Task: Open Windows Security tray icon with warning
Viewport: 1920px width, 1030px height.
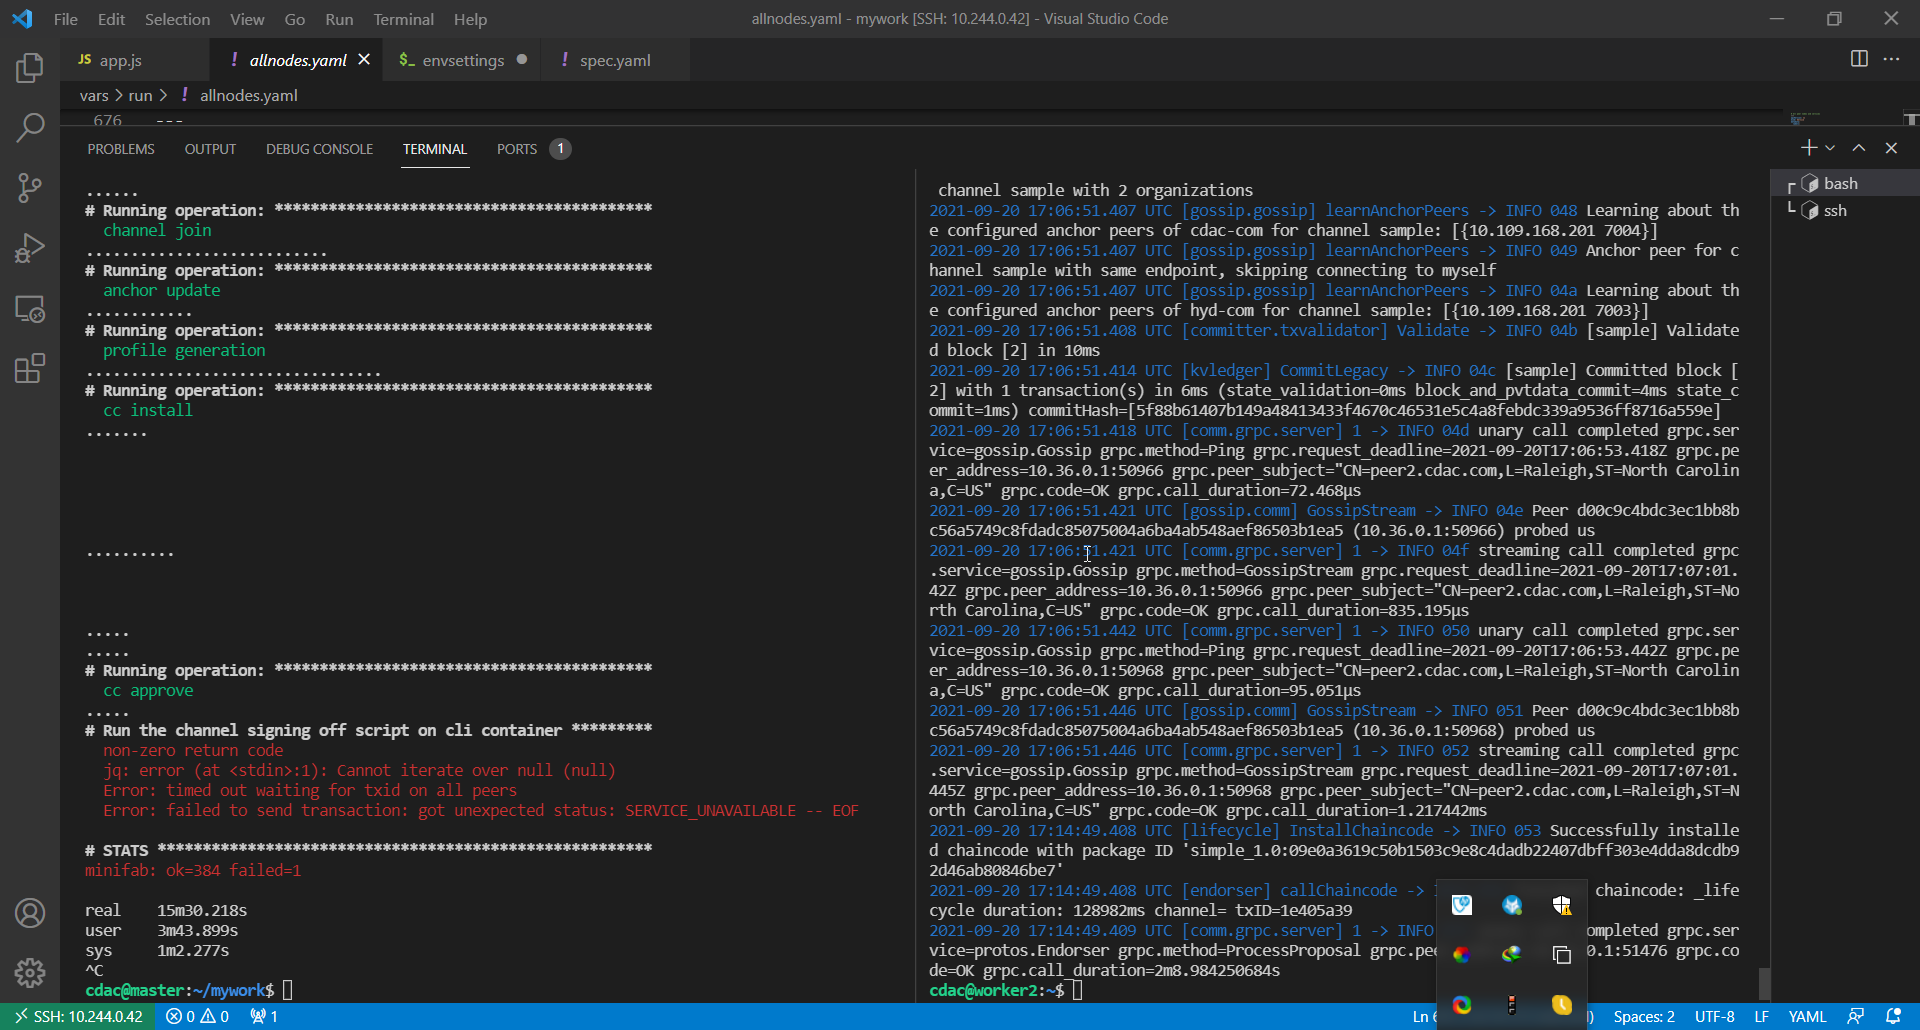Action: (1562, 905)
